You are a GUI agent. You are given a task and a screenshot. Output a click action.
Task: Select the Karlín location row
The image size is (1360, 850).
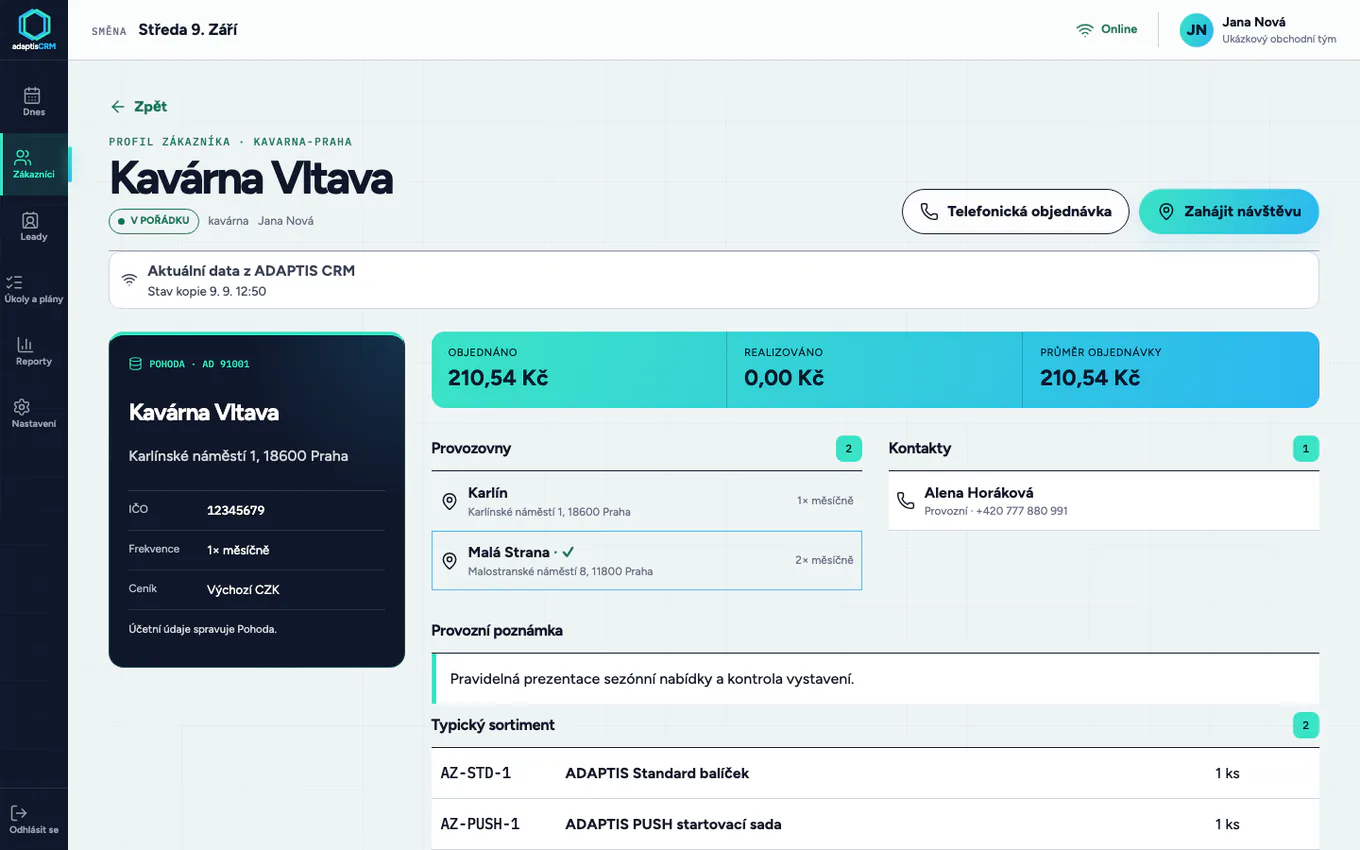click(x=646, y=501)
